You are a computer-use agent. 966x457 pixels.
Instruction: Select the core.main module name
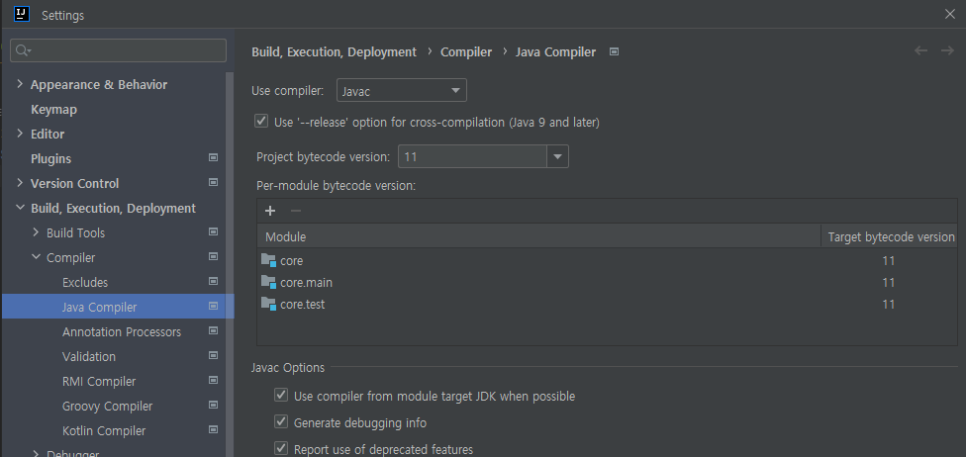click(x=306, y=283)
